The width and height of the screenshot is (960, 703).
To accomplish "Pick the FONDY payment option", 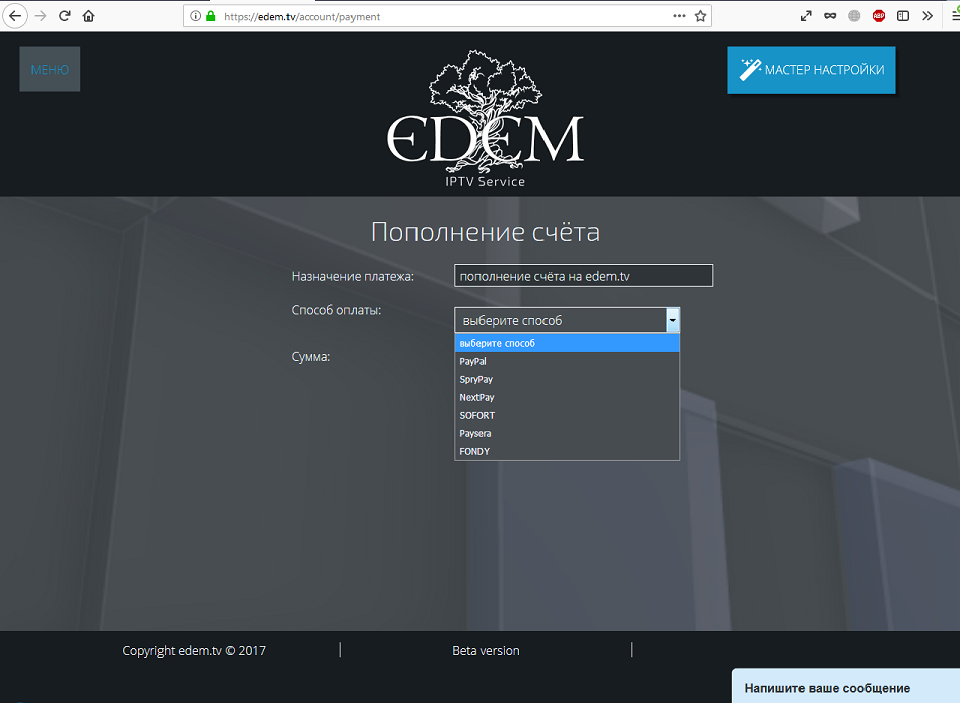I will click(x=474, y=451).
